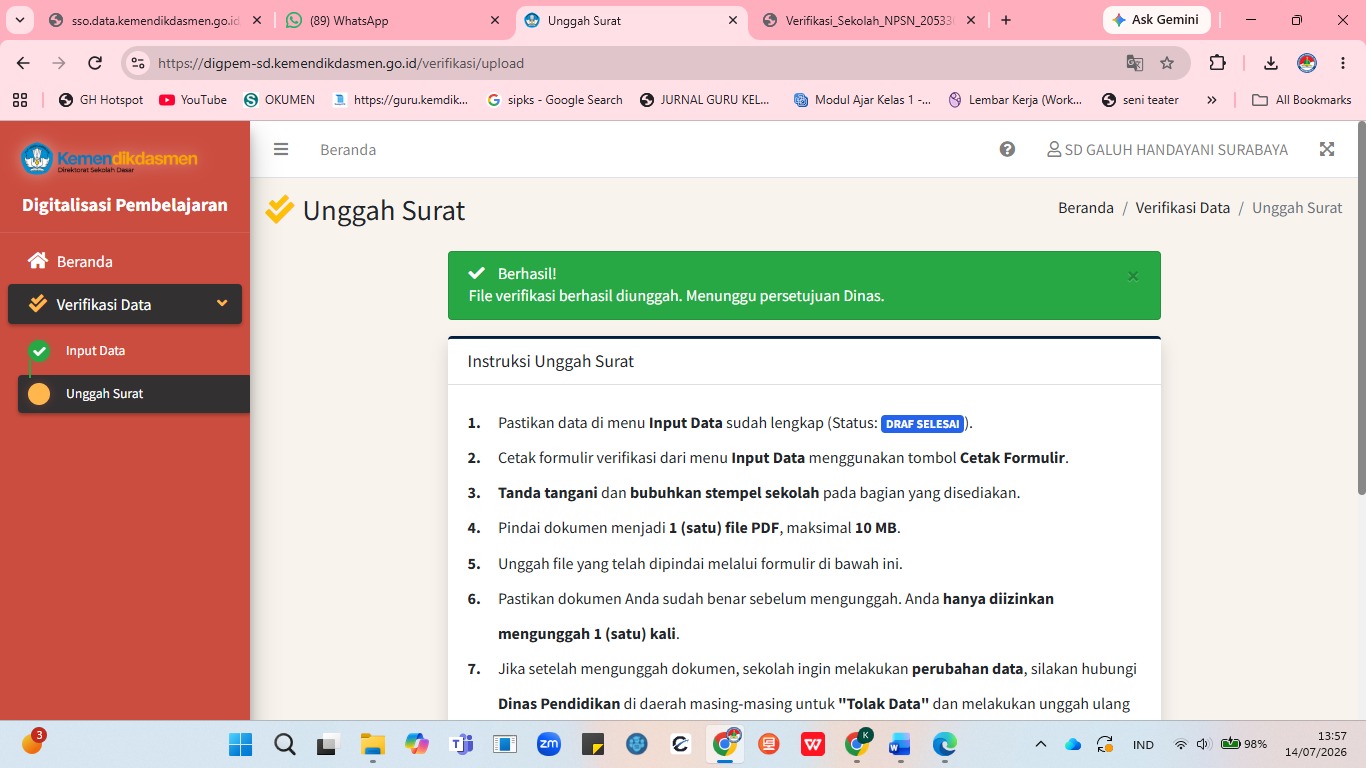Dismiss the green Berhasil success alert
The height and width of the screenshot is (768, 1366).
pos(1133,276)
